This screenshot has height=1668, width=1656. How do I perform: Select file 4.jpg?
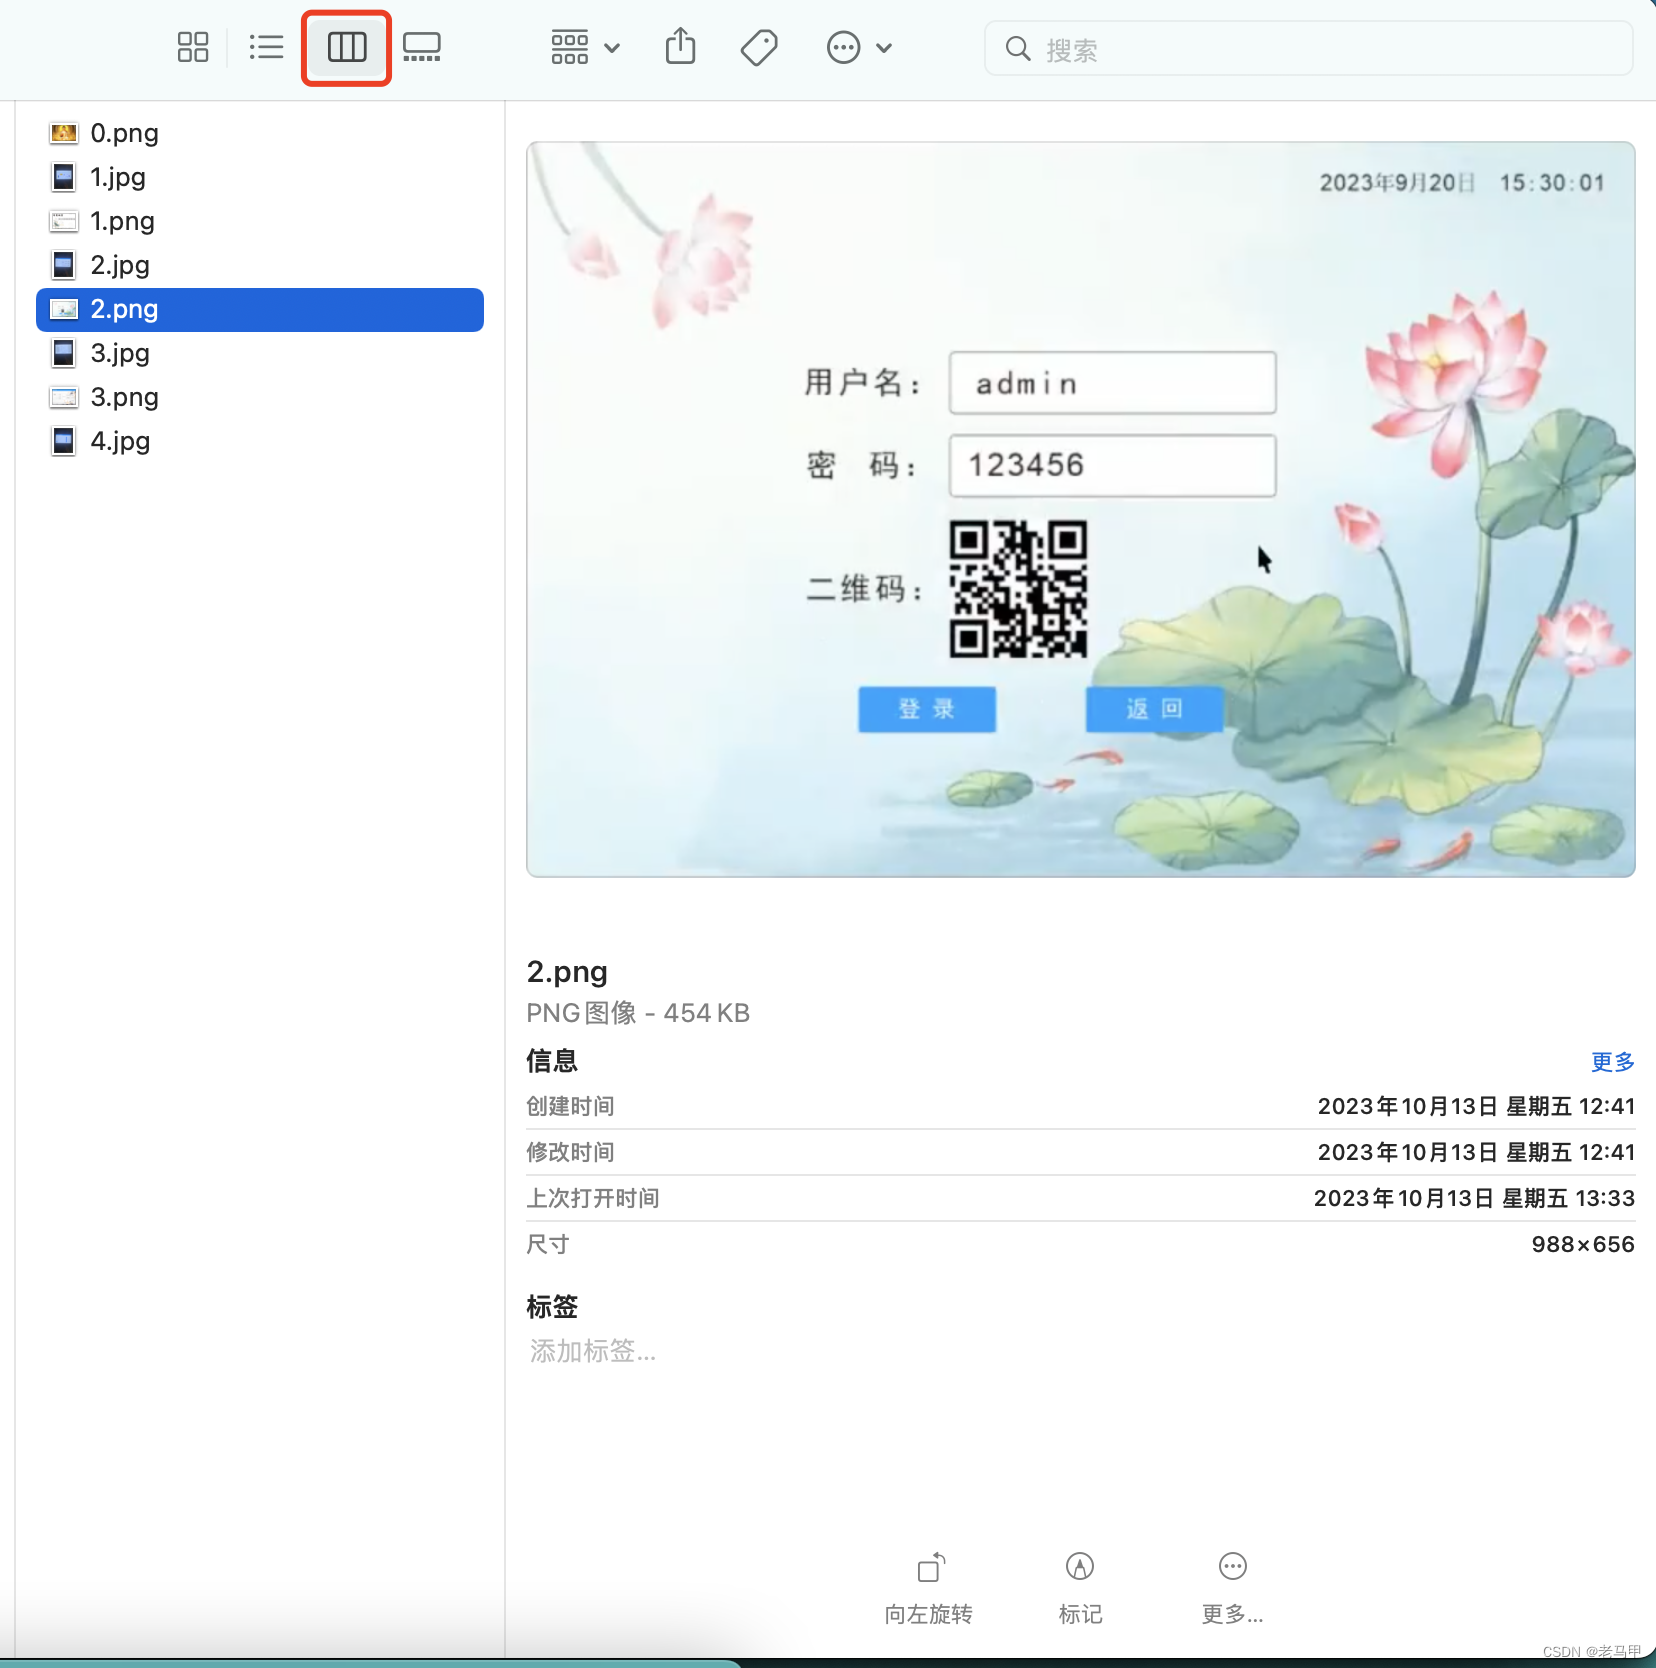(x=260, y=441)
